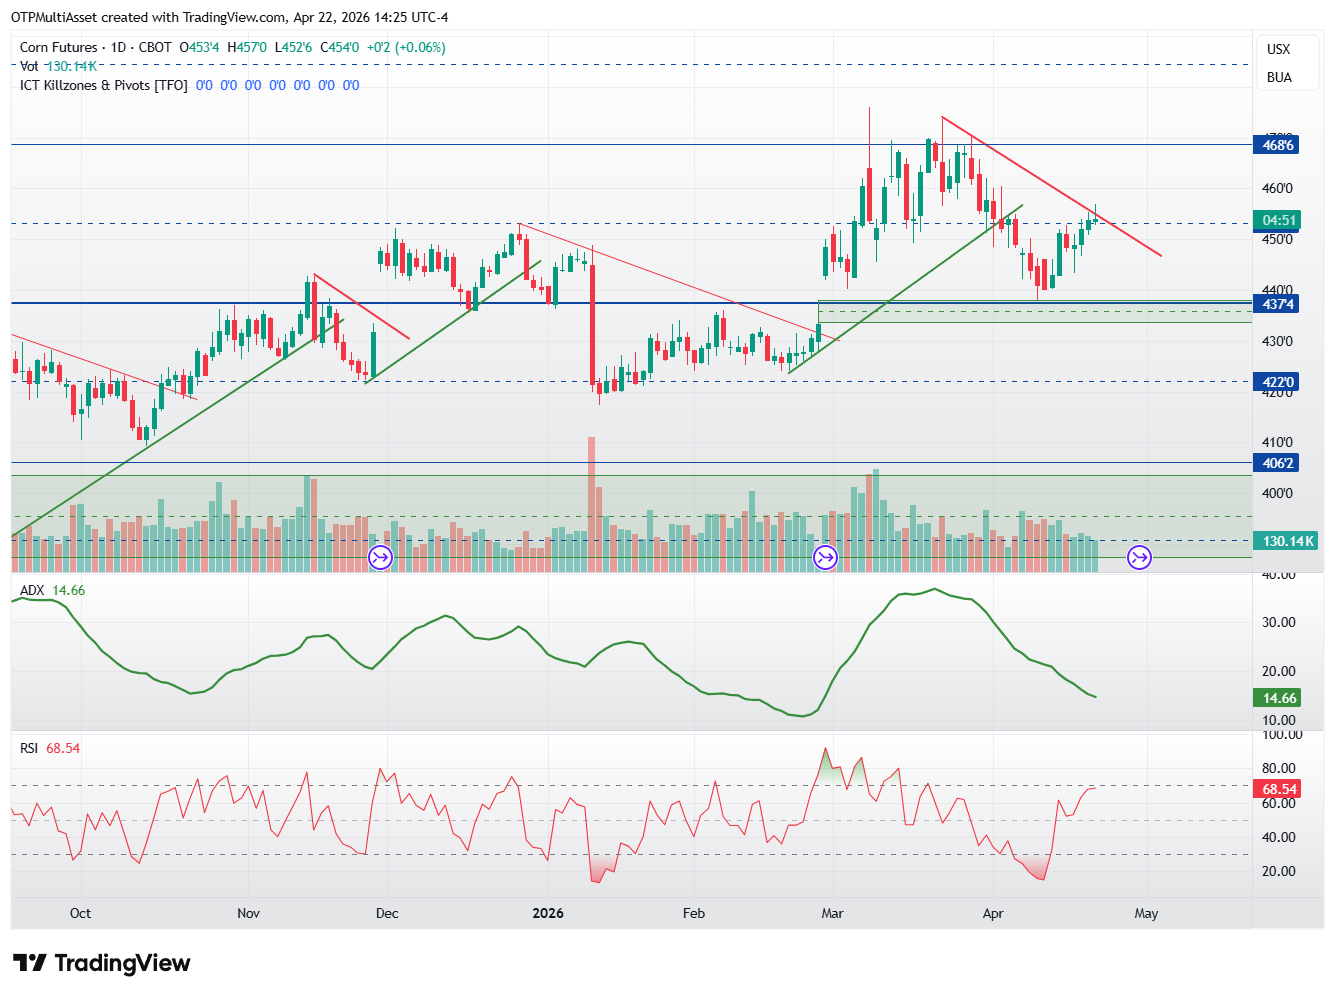Click the 468'6 price level label

click(x=1277, y=145)
